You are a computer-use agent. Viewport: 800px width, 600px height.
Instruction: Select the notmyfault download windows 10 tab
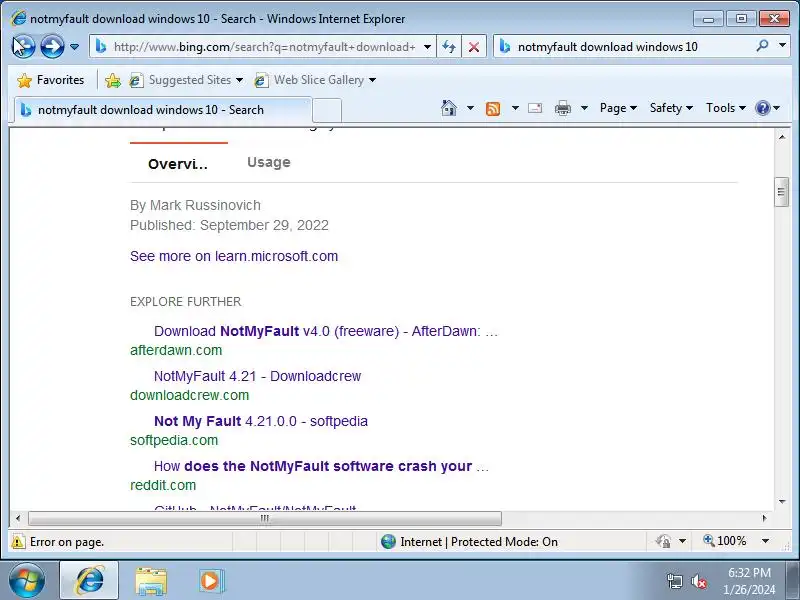[162, 110]
